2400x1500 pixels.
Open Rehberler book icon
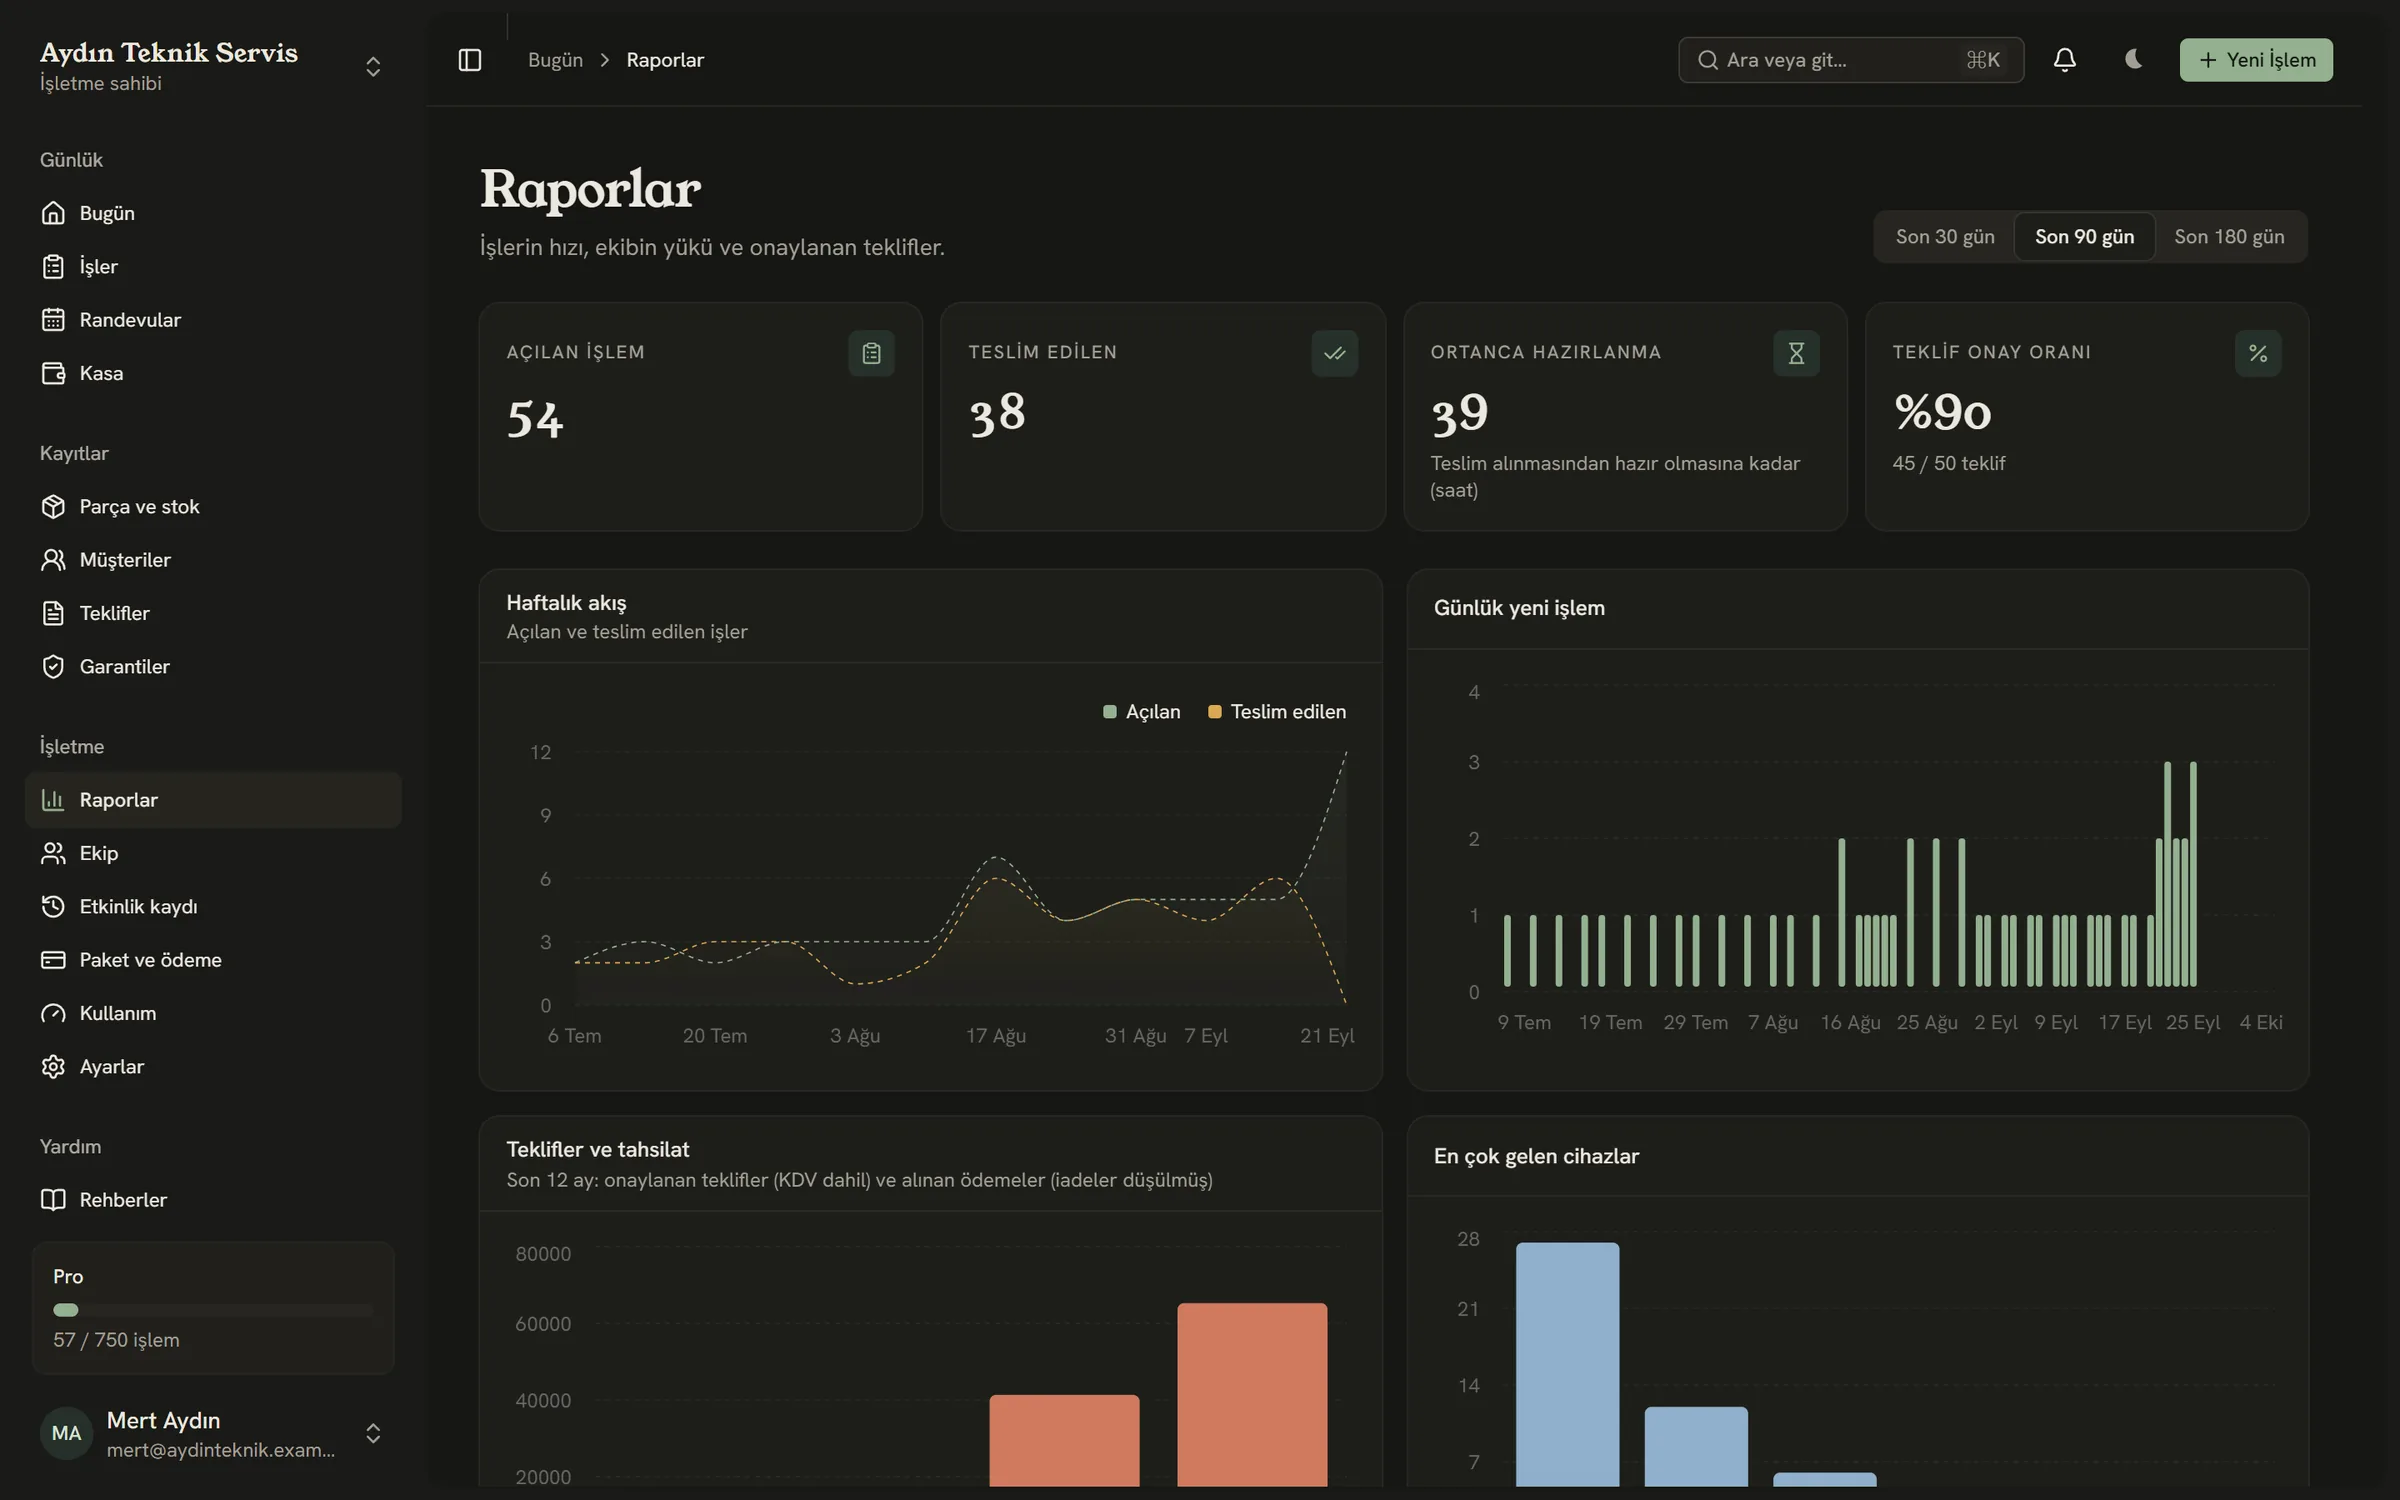(x=53, y=1200)
